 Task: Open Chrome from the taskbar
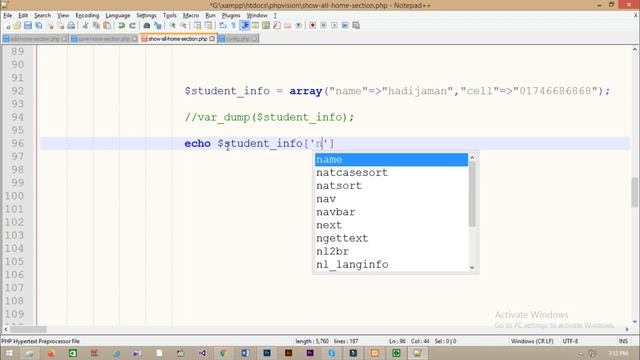[223, 353]
